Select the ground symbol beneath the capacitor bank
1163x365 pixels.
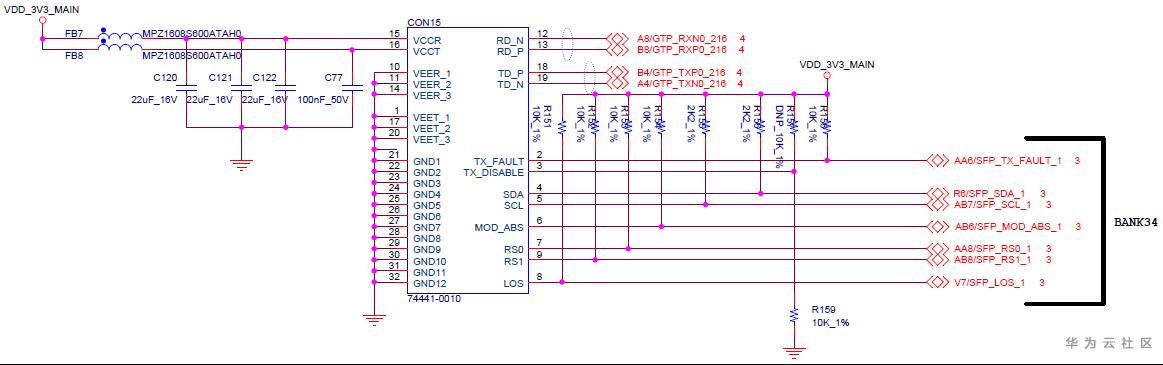click(241, 165)
